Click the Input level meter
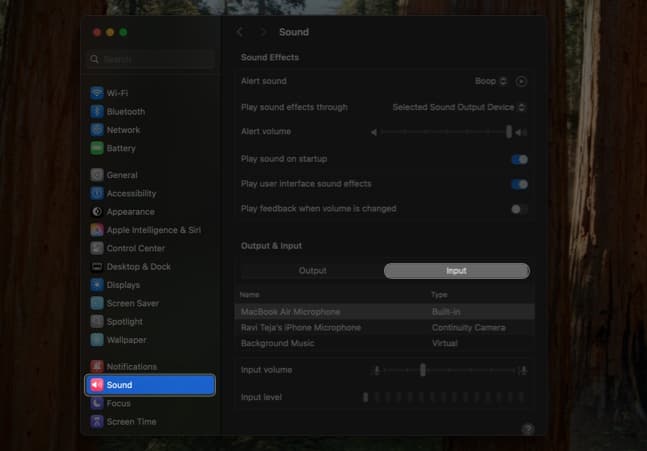Image resolution: width=647 pixels, height=451 pixels. tap(444, 397)
